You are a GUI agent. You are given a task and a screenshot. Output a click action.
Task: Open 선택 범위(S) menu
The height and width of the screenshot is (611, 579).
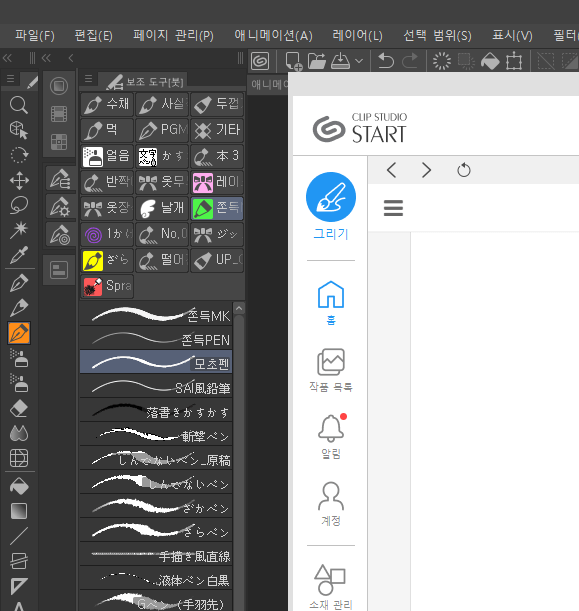pyautogui.click(x=437, y=36)
